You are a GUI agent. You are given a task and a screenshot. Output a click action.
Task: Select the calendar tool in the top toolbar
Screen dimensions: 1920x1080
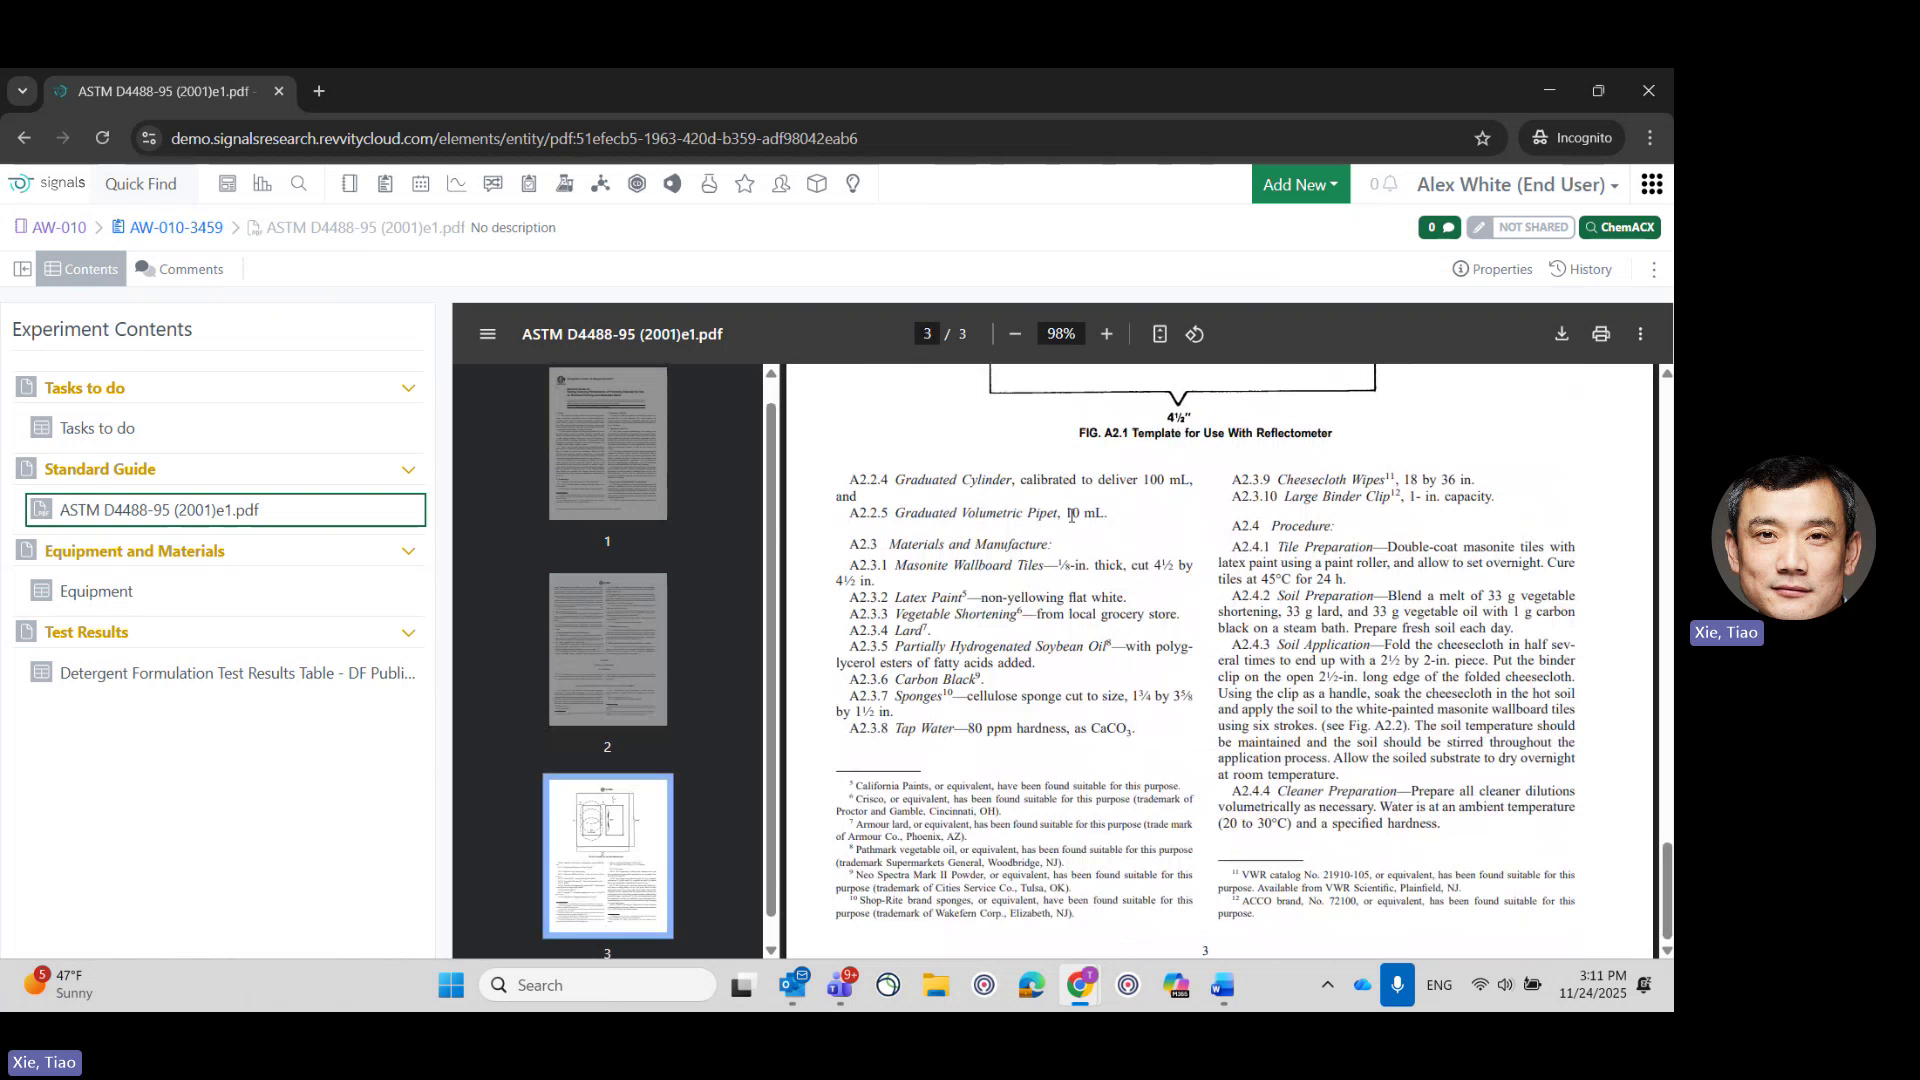[x=421, y=183]
